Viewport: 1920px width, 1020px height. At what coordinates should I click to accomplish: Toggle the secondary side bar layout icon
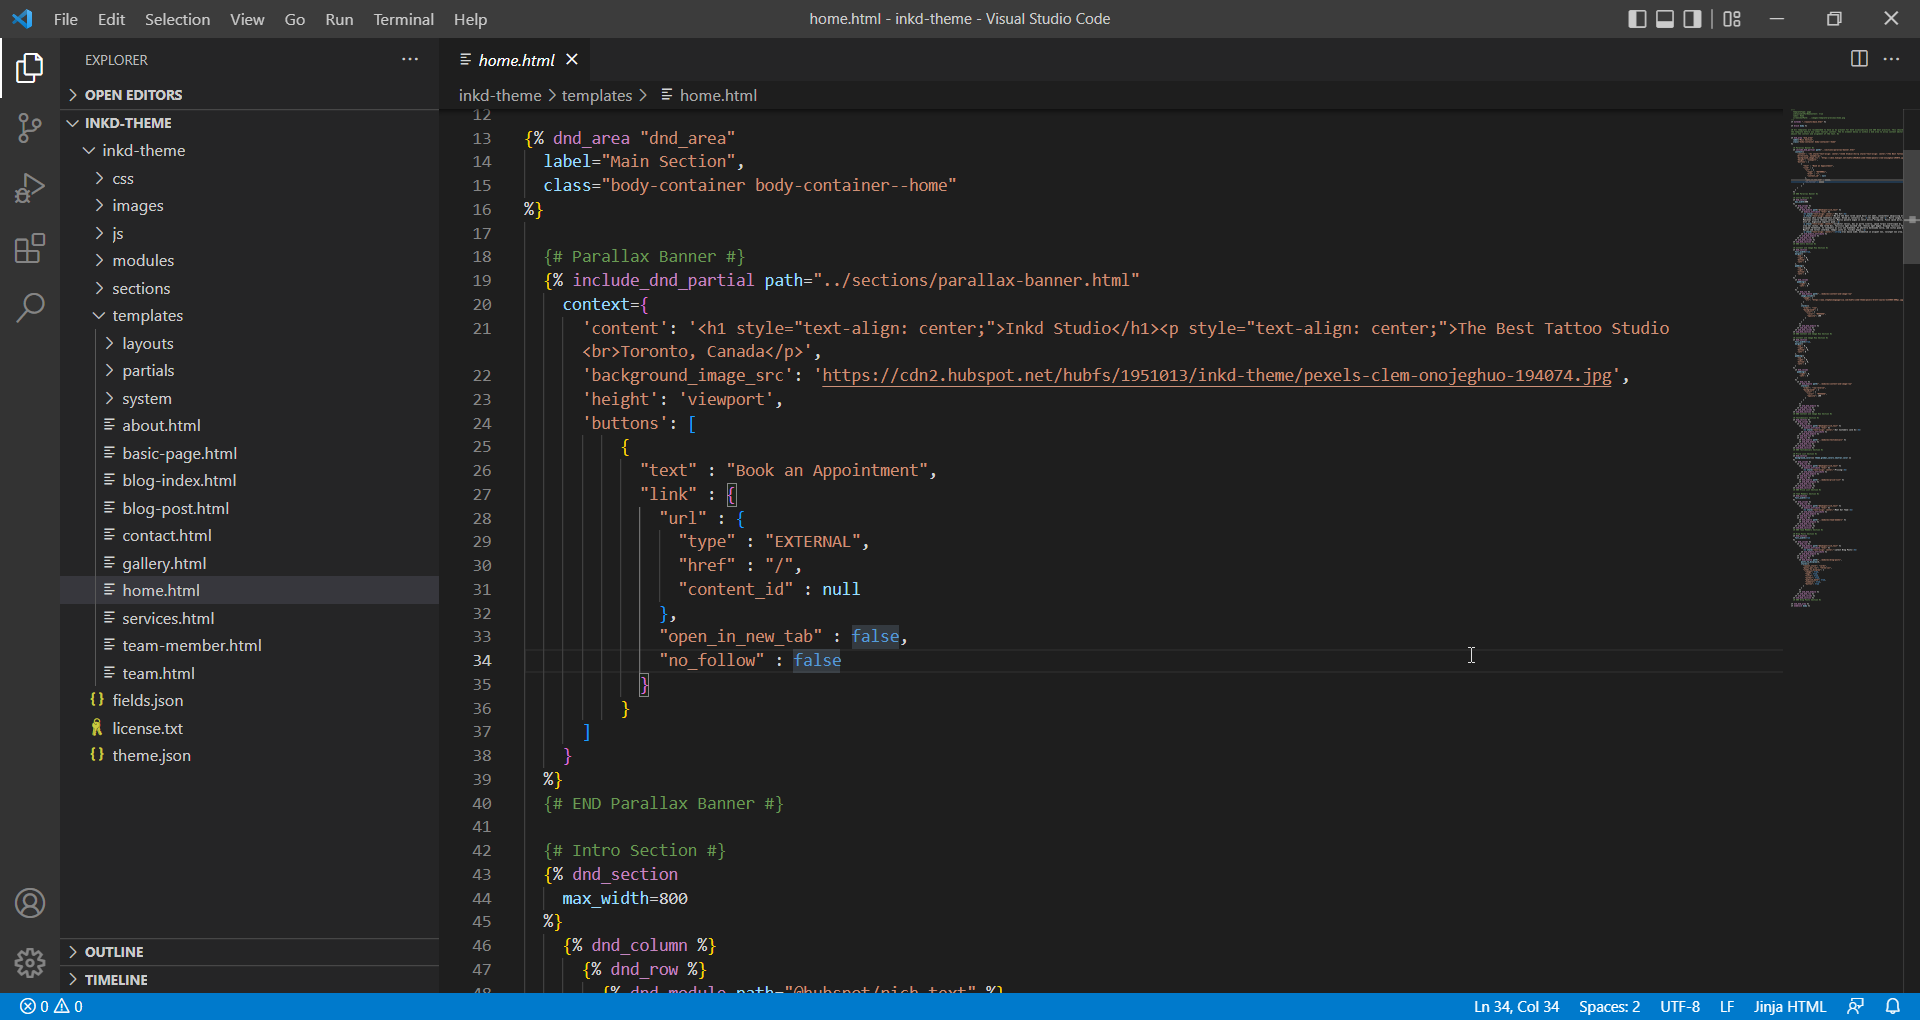pos(1692,19)
